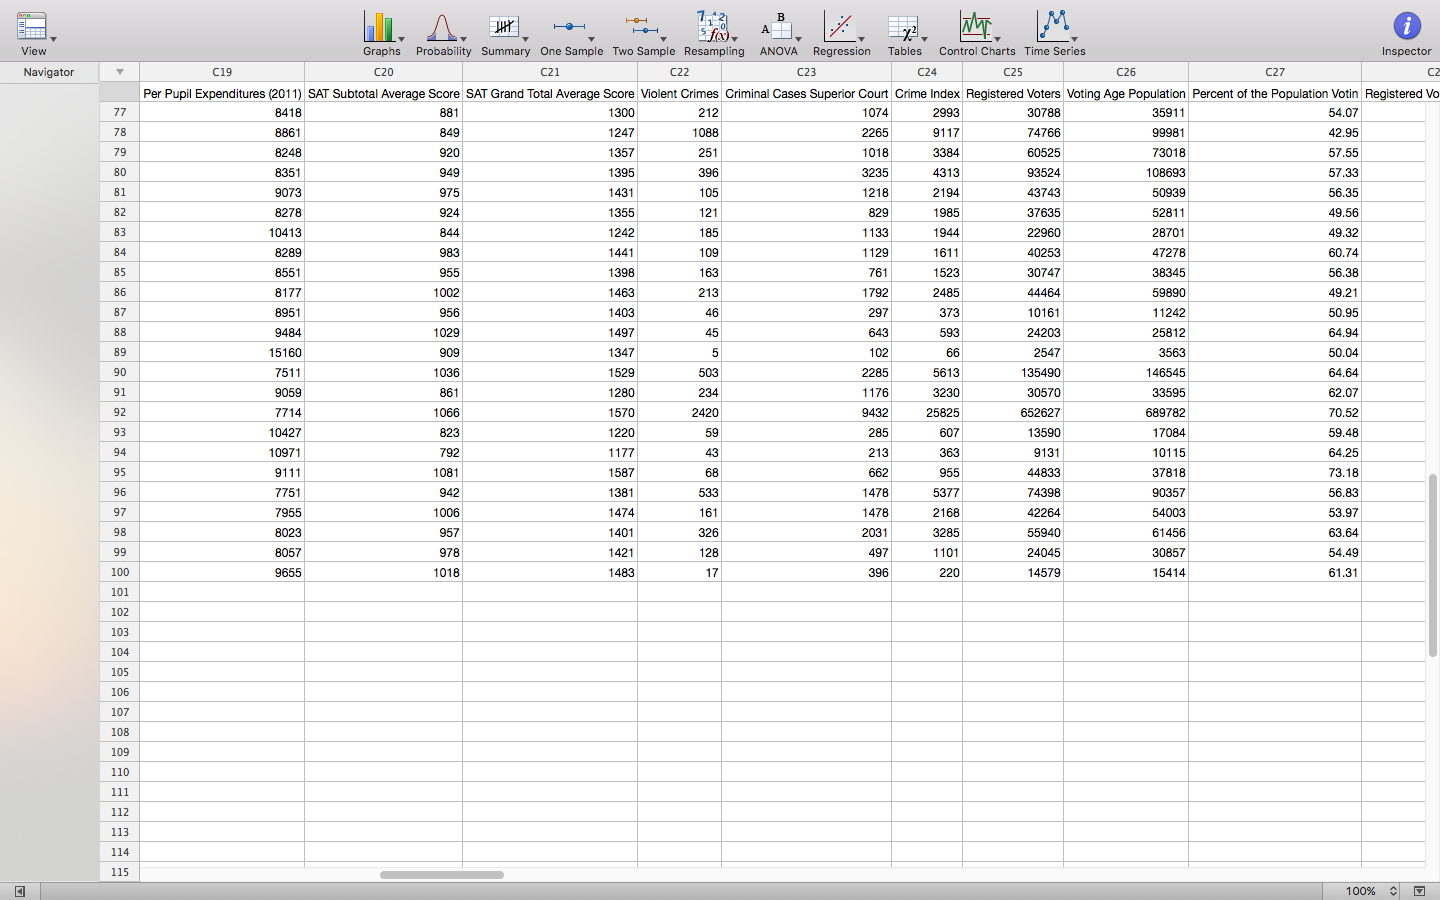Select column header C23

[806, 72]
